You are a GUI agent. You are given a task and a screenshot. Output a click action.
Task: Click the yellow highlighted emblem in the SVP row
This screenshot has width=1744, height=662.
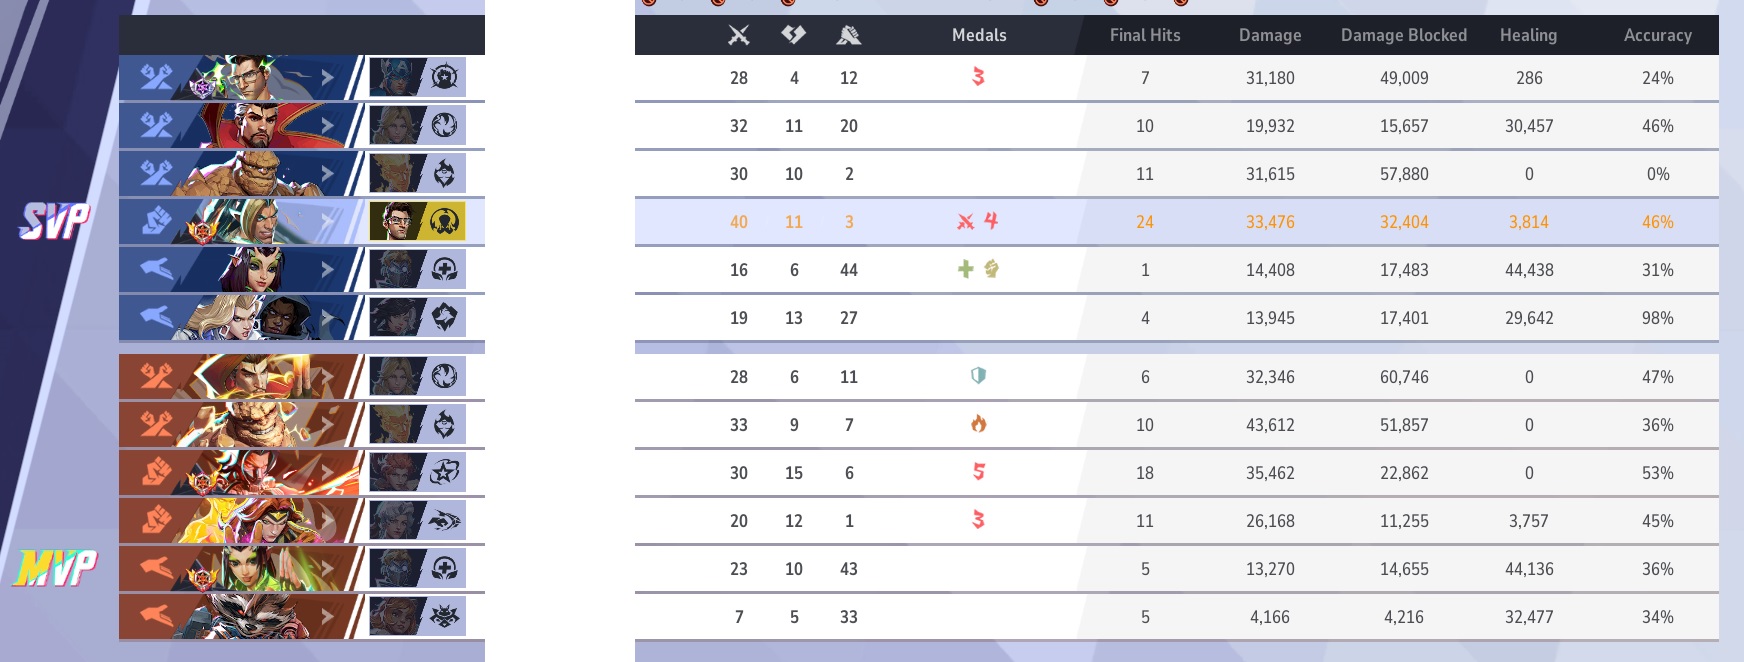(x=445, y=221)
